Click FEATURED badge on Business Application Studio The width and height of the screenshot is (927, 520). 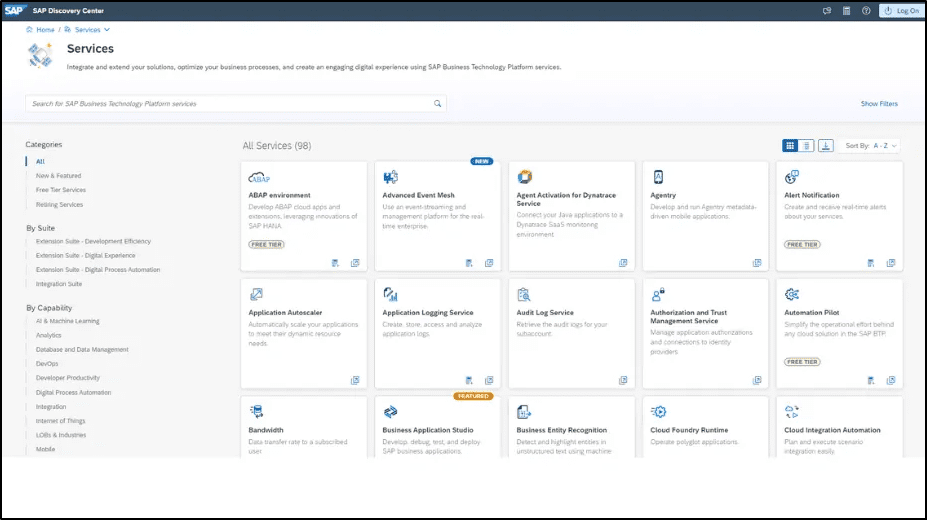coord(473,396)
